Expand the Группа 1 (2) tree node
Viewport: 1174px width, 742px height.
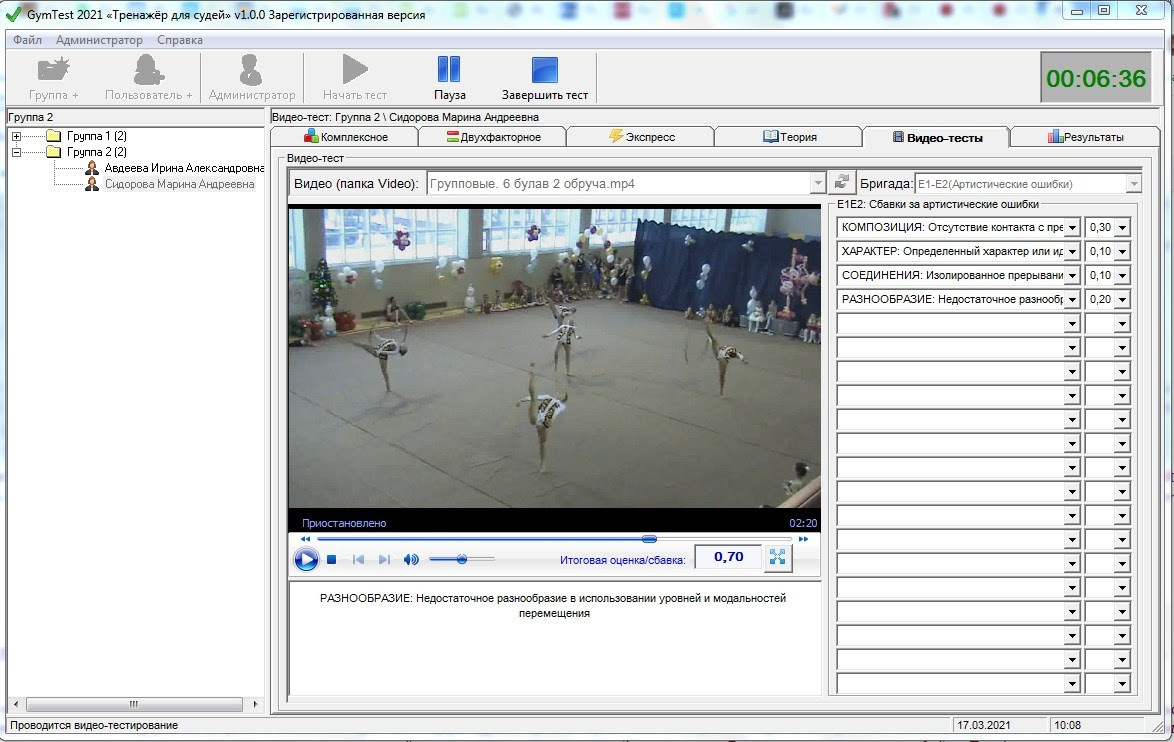(17, 136)
